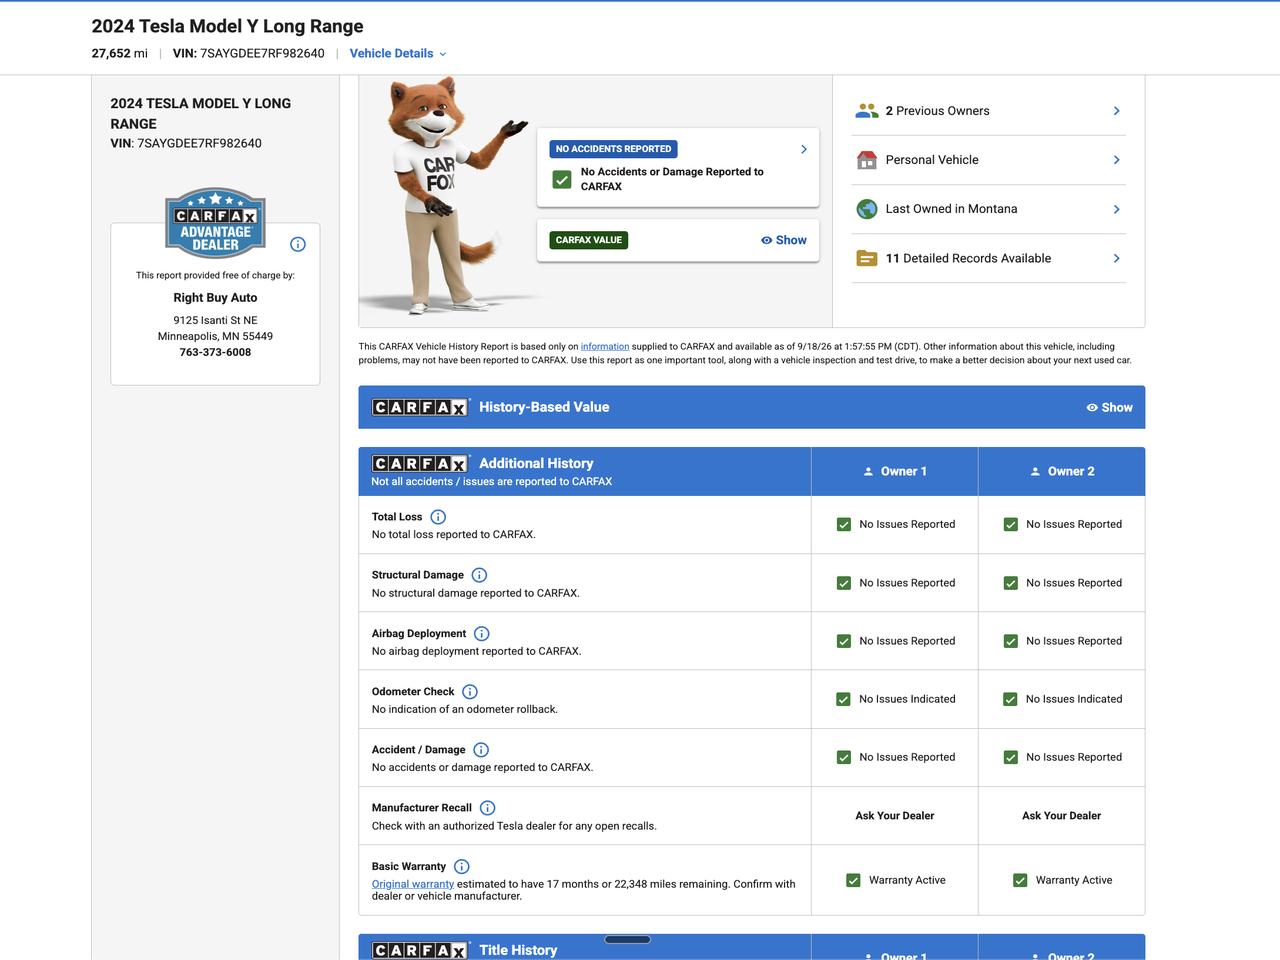Select the Owner 2 column header
Screen dimensions: 1280x960
click(x=1062, y=472)
